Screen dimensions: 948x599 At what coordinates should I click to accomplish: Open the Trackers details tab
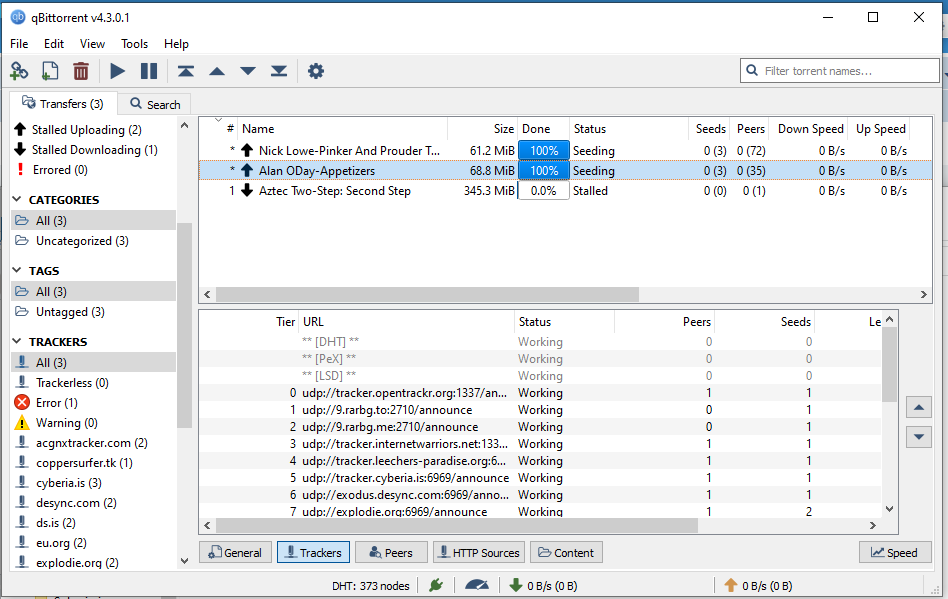313,552
